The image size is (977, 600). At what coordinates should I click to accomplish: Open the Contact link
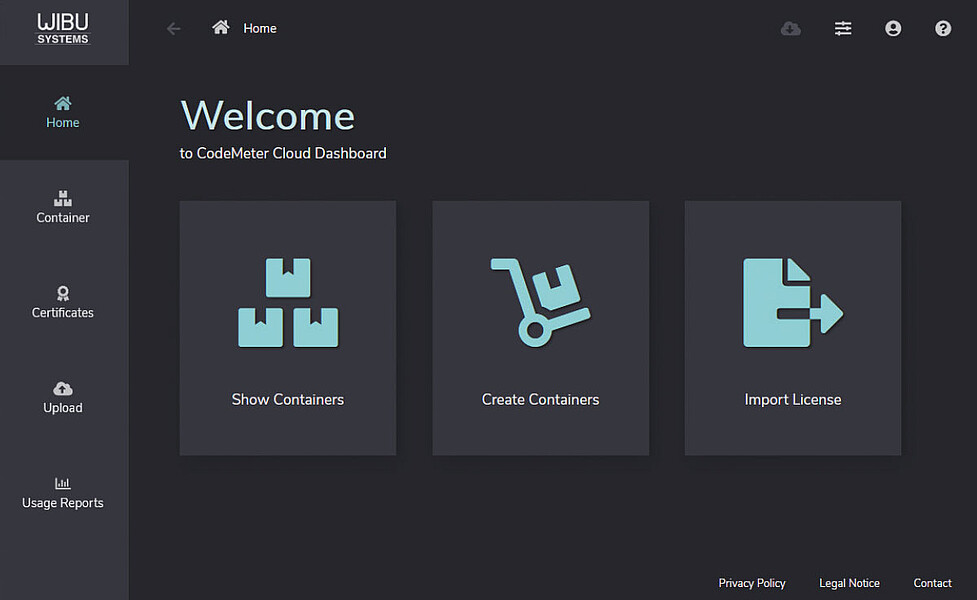(932, 583)
